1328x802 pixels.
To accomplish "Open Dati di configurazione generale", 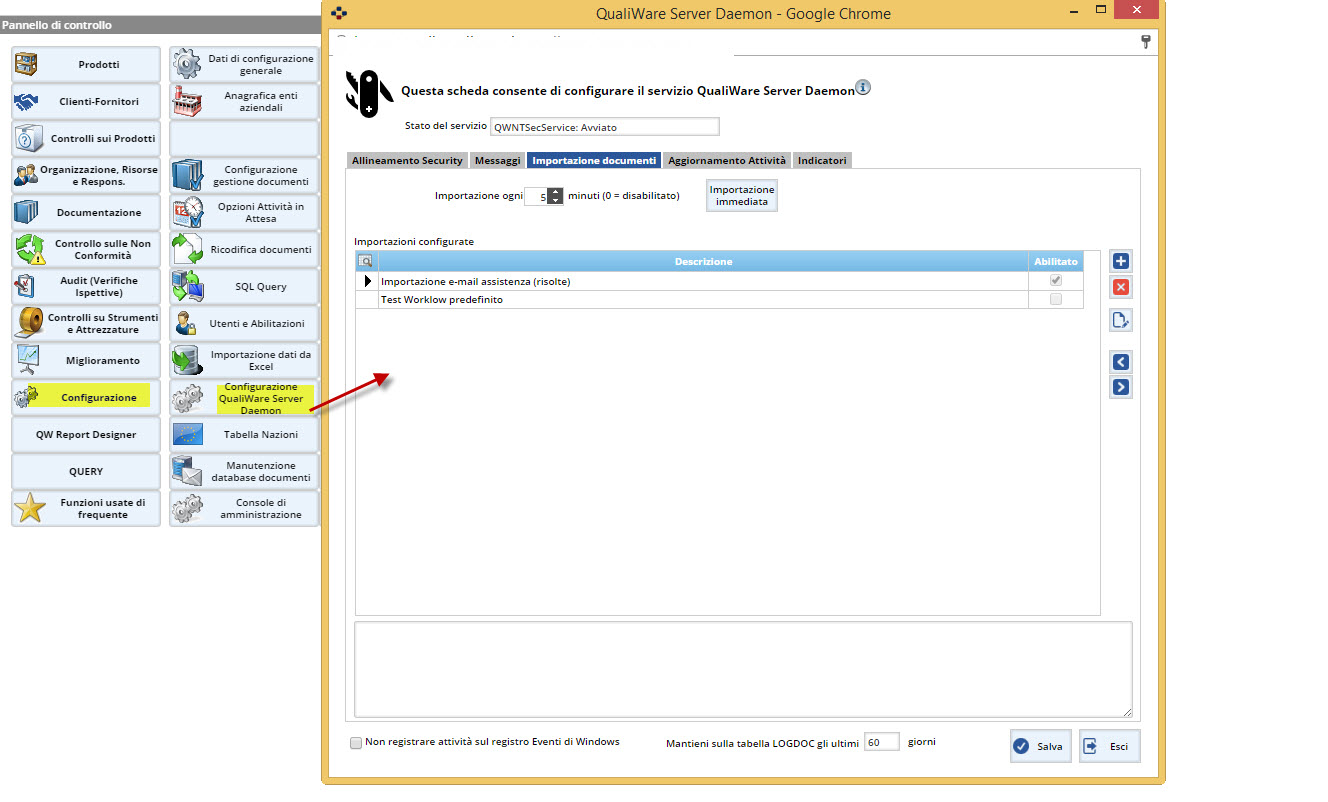I will [244, 65].
